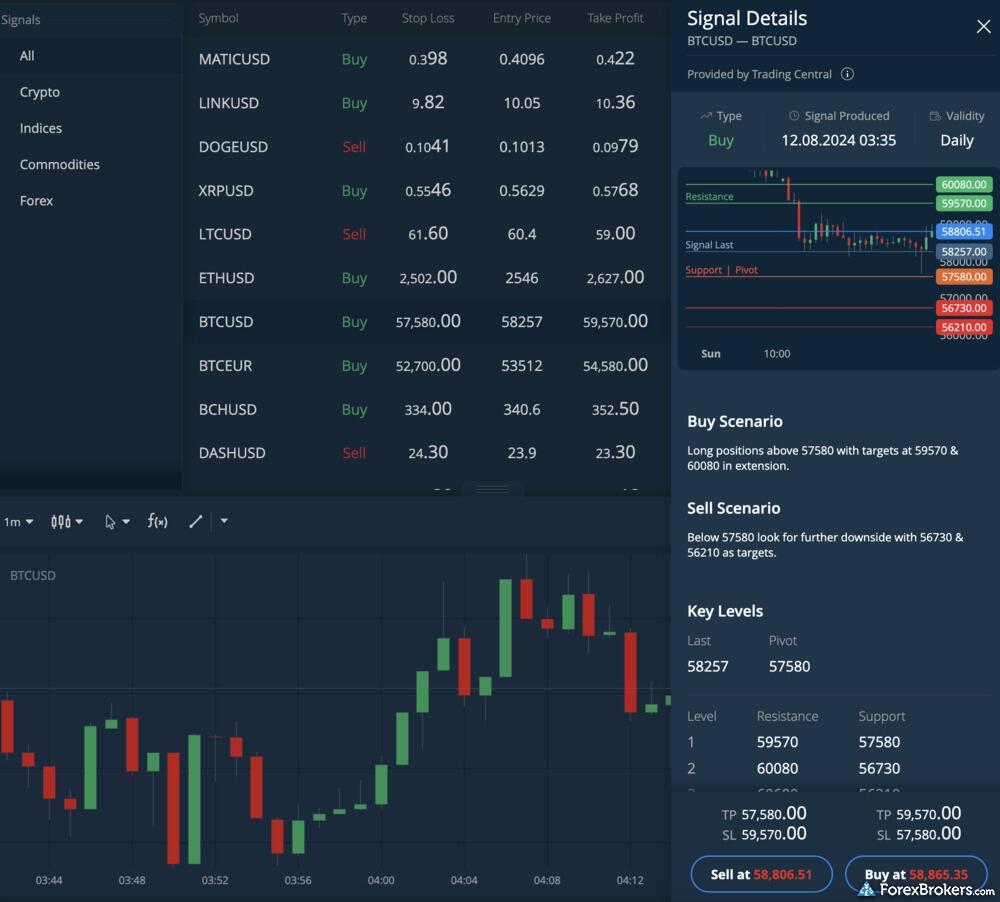Switch to the Forex signals category
The height and width of the screenshot is (902, 1000).
click(x=36, y=200)
